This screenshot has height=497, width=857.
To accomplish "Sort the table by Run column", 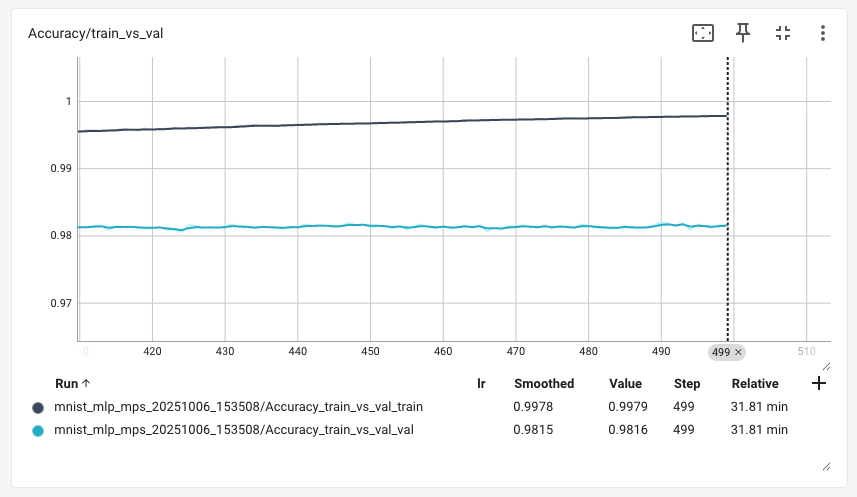I will point(72,383).
